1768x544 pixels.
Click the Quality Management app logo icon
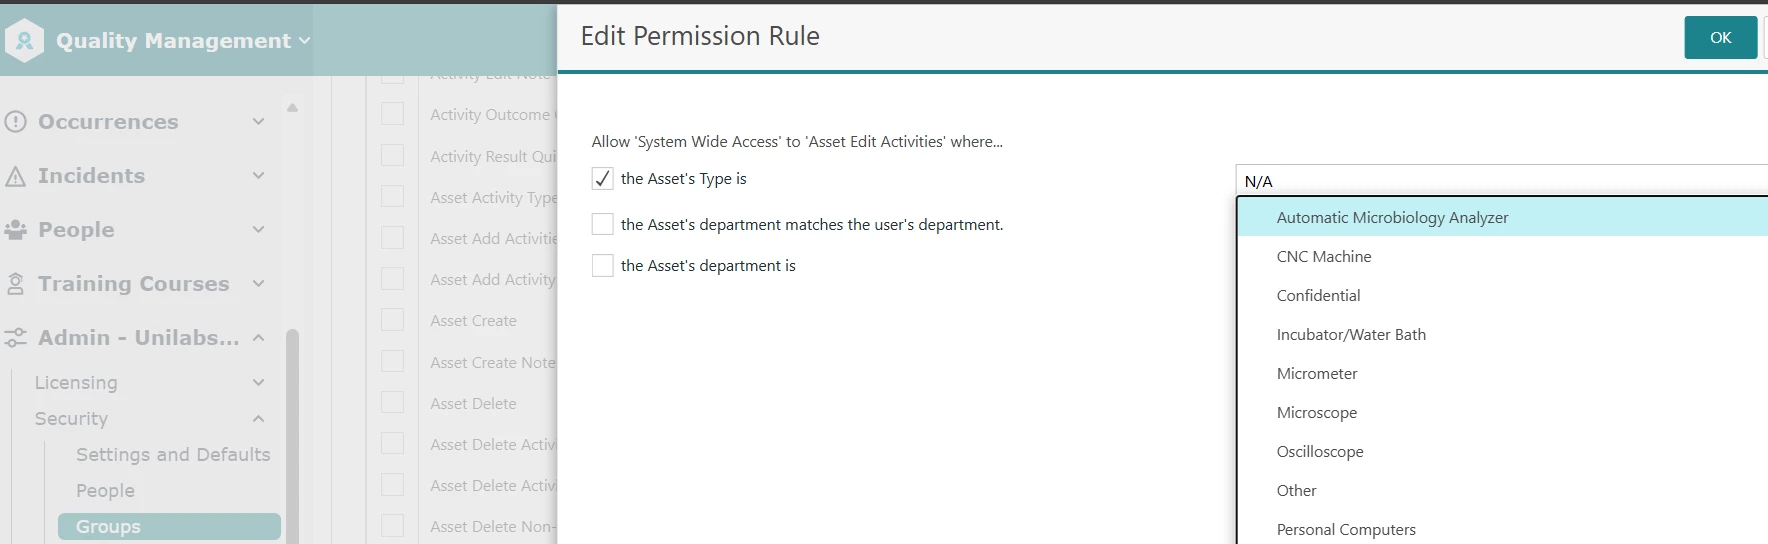tap(24, 41)
